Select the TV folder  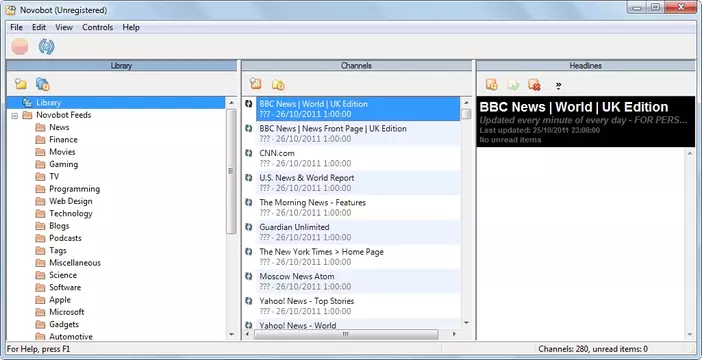54,176
